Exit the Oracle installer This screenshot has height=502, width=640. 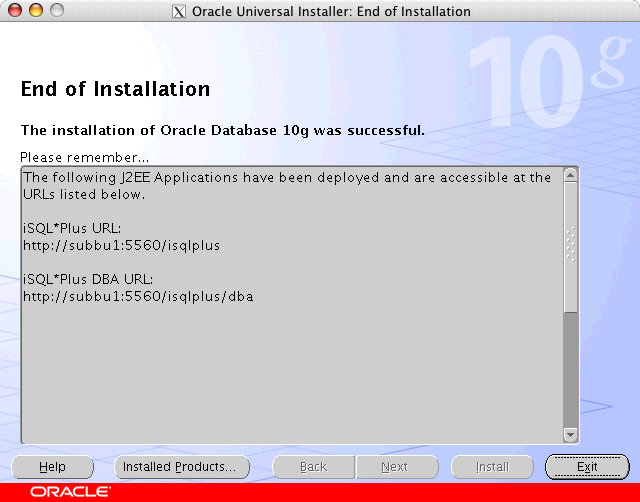click(587, 467)
